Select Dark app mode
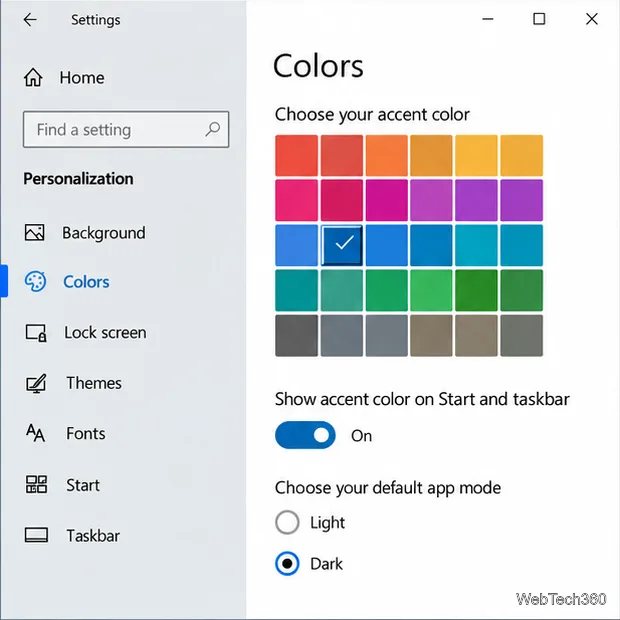620x620 pixels. pos(287,563)
